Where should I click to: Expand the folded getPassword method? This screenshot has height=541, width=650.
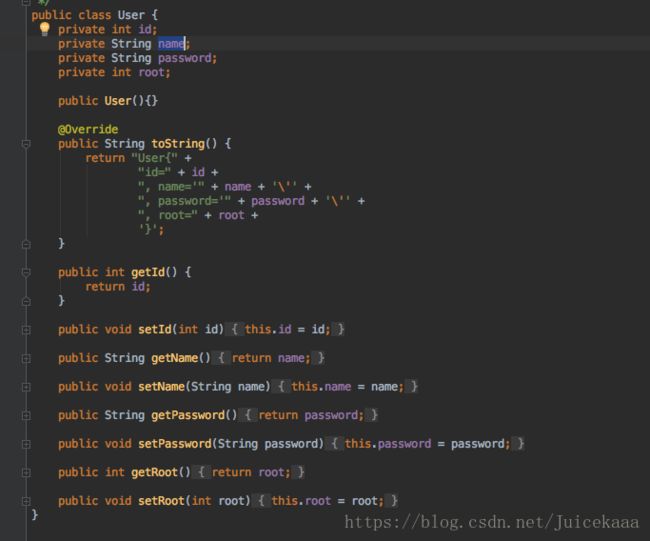pos(26,415)
